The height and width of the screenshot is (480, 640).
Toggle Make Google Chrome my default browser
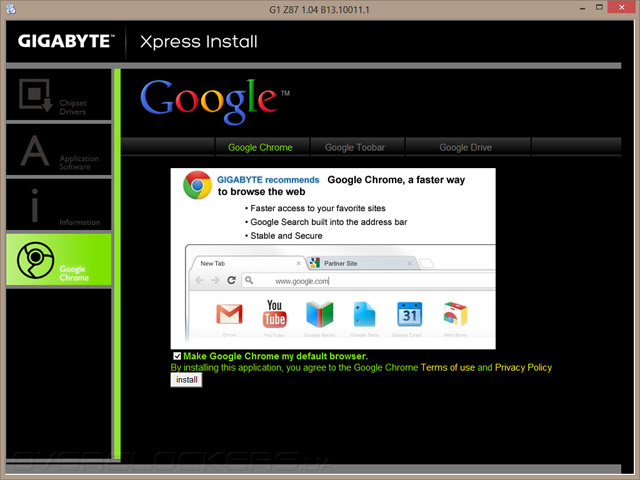[177, 356]
